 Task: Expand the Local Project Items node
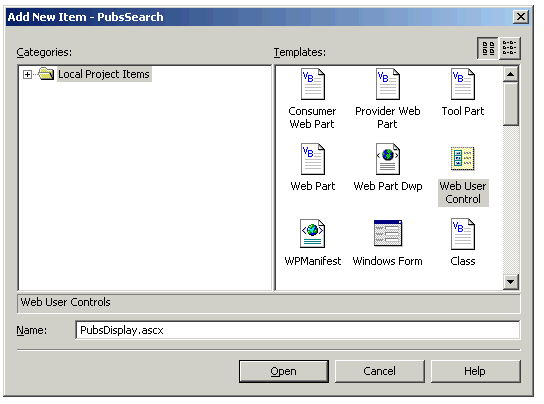click(27, 74)
